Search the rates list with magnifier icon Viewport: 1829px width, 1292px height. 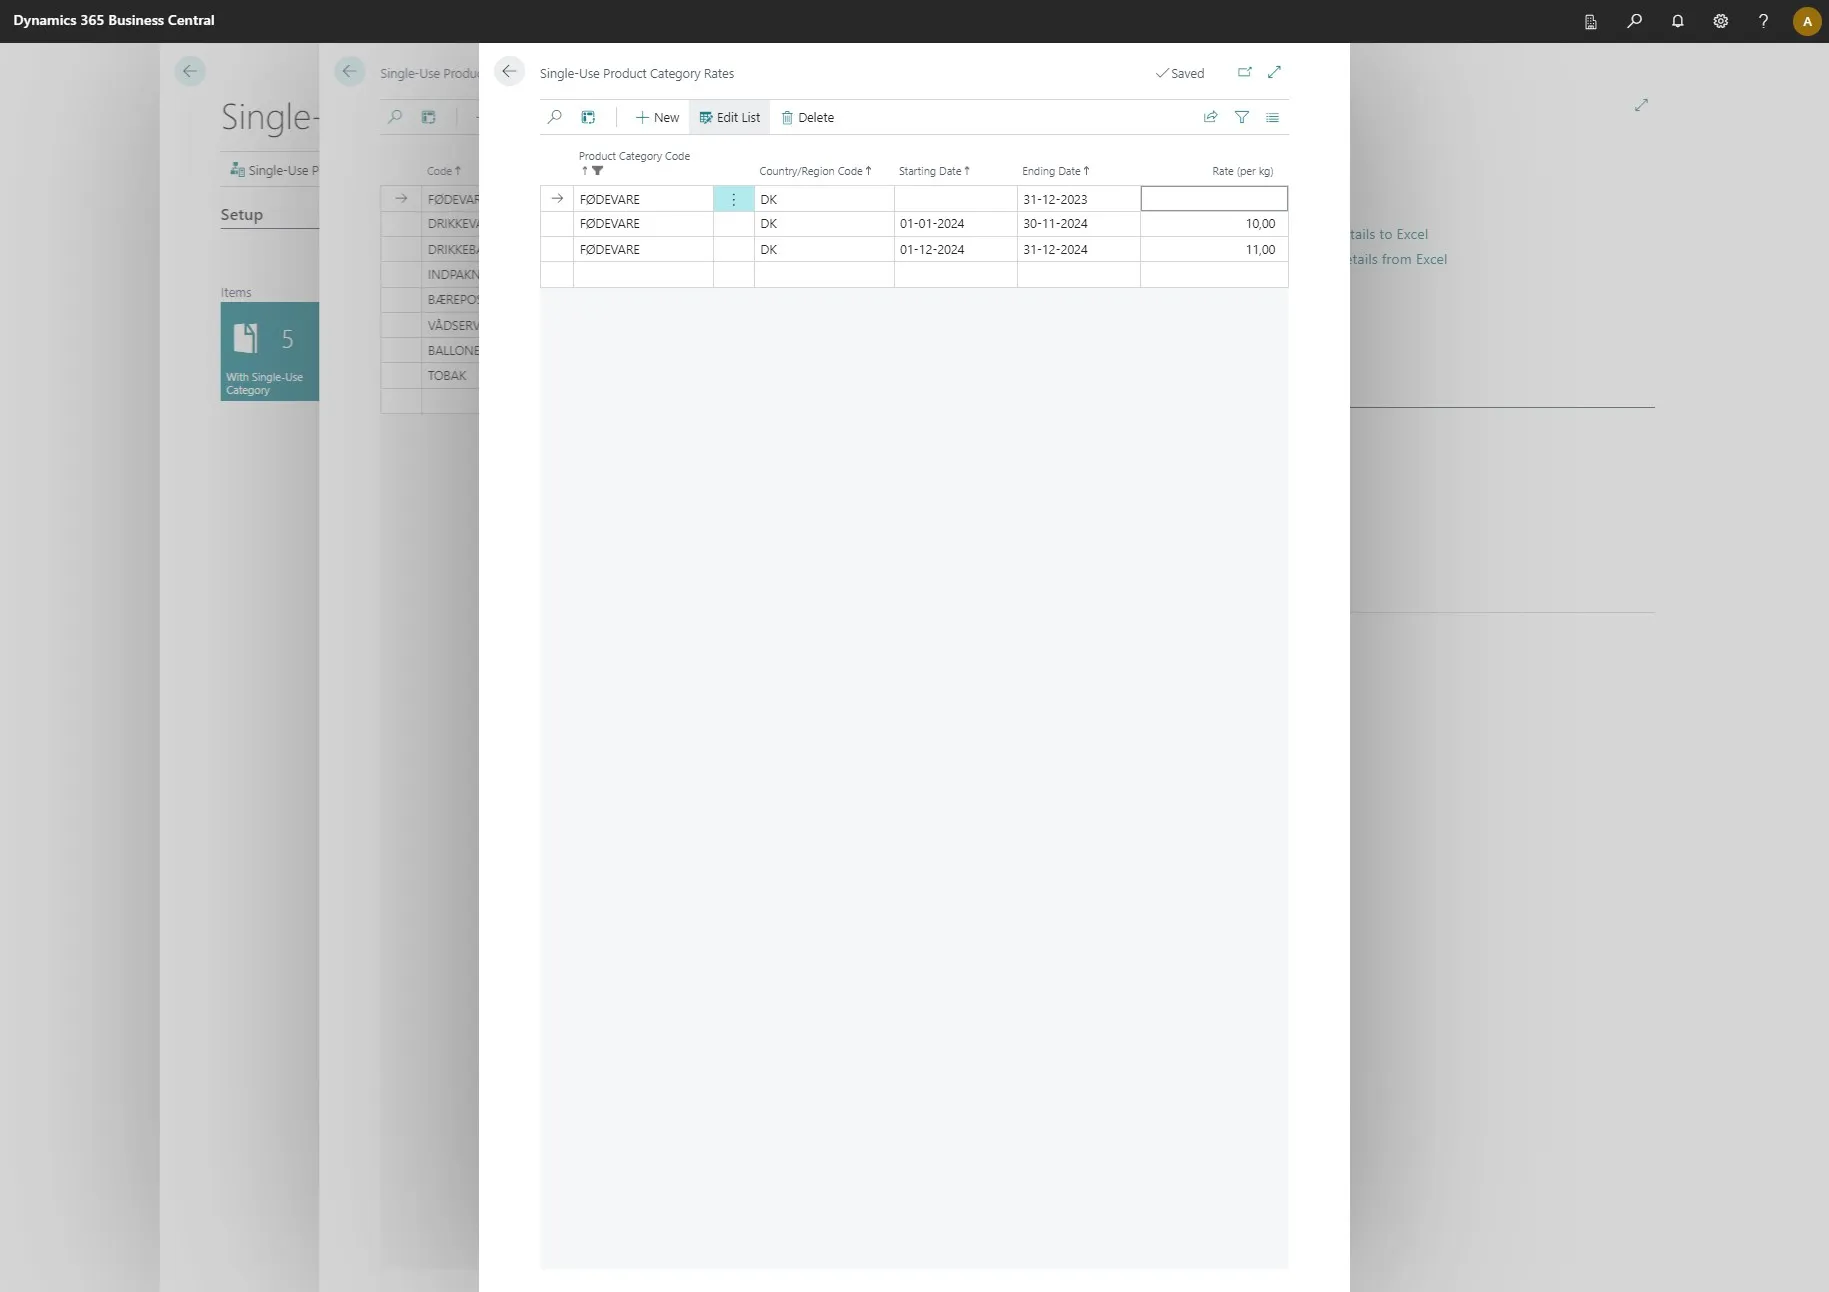coord(555,117)
